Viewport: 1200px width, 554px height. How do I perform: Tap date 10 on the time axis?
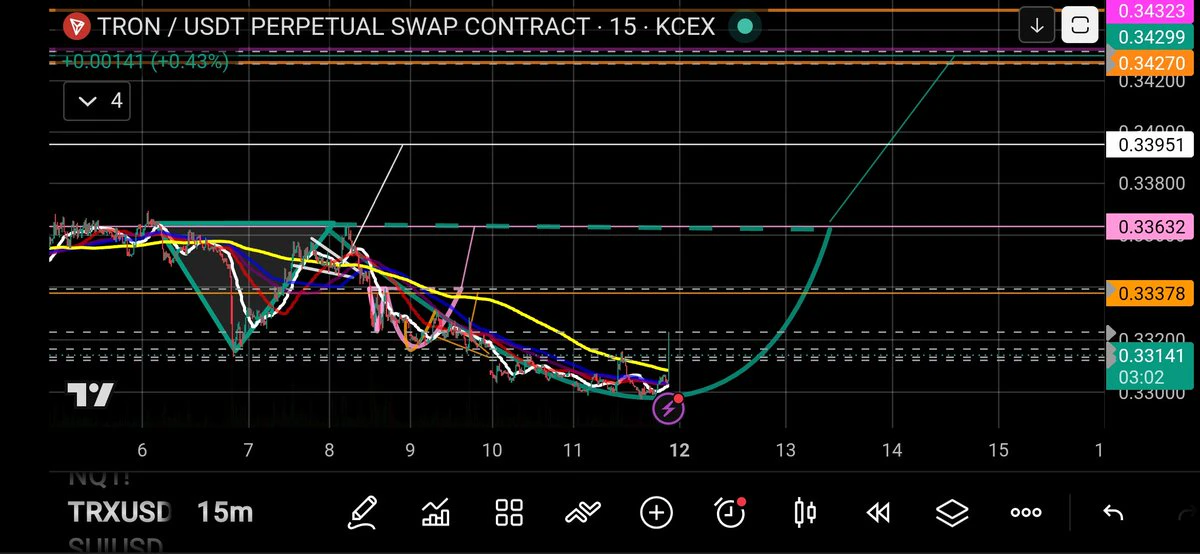pos(491,450)
